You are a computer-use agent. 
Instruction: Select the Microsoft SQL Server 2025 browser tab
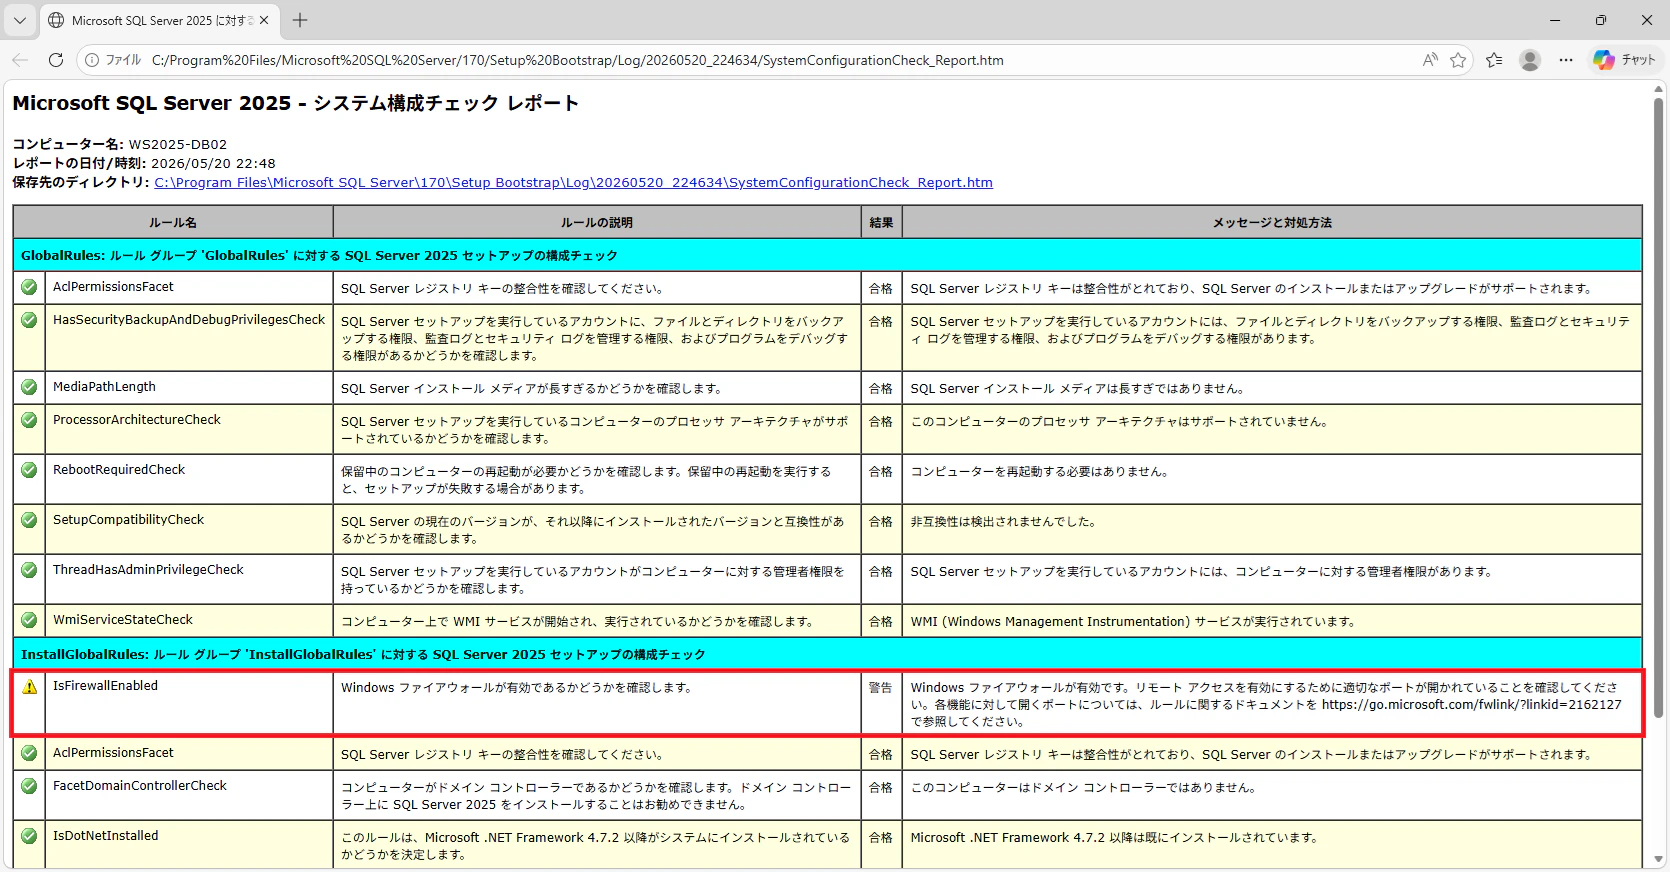pyautogui.click(x=160, y=20)
